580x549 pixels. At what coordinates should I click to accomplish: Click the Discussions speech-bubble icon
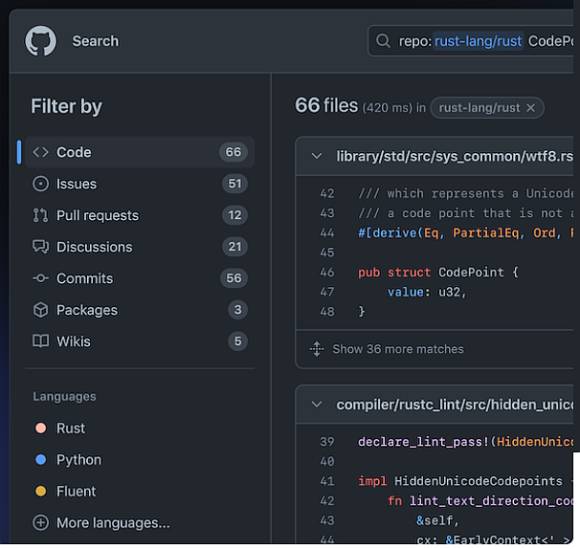(x=40, y=247)
